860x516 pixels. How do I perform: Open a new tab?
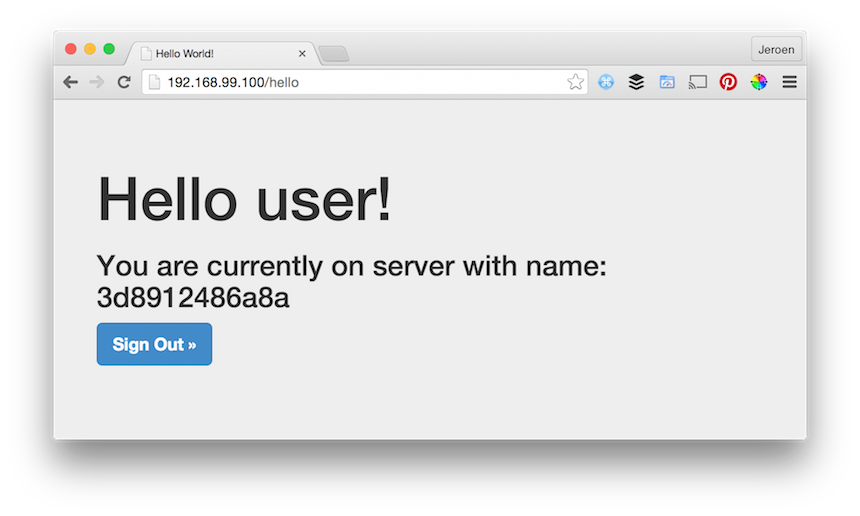[334, 54]
